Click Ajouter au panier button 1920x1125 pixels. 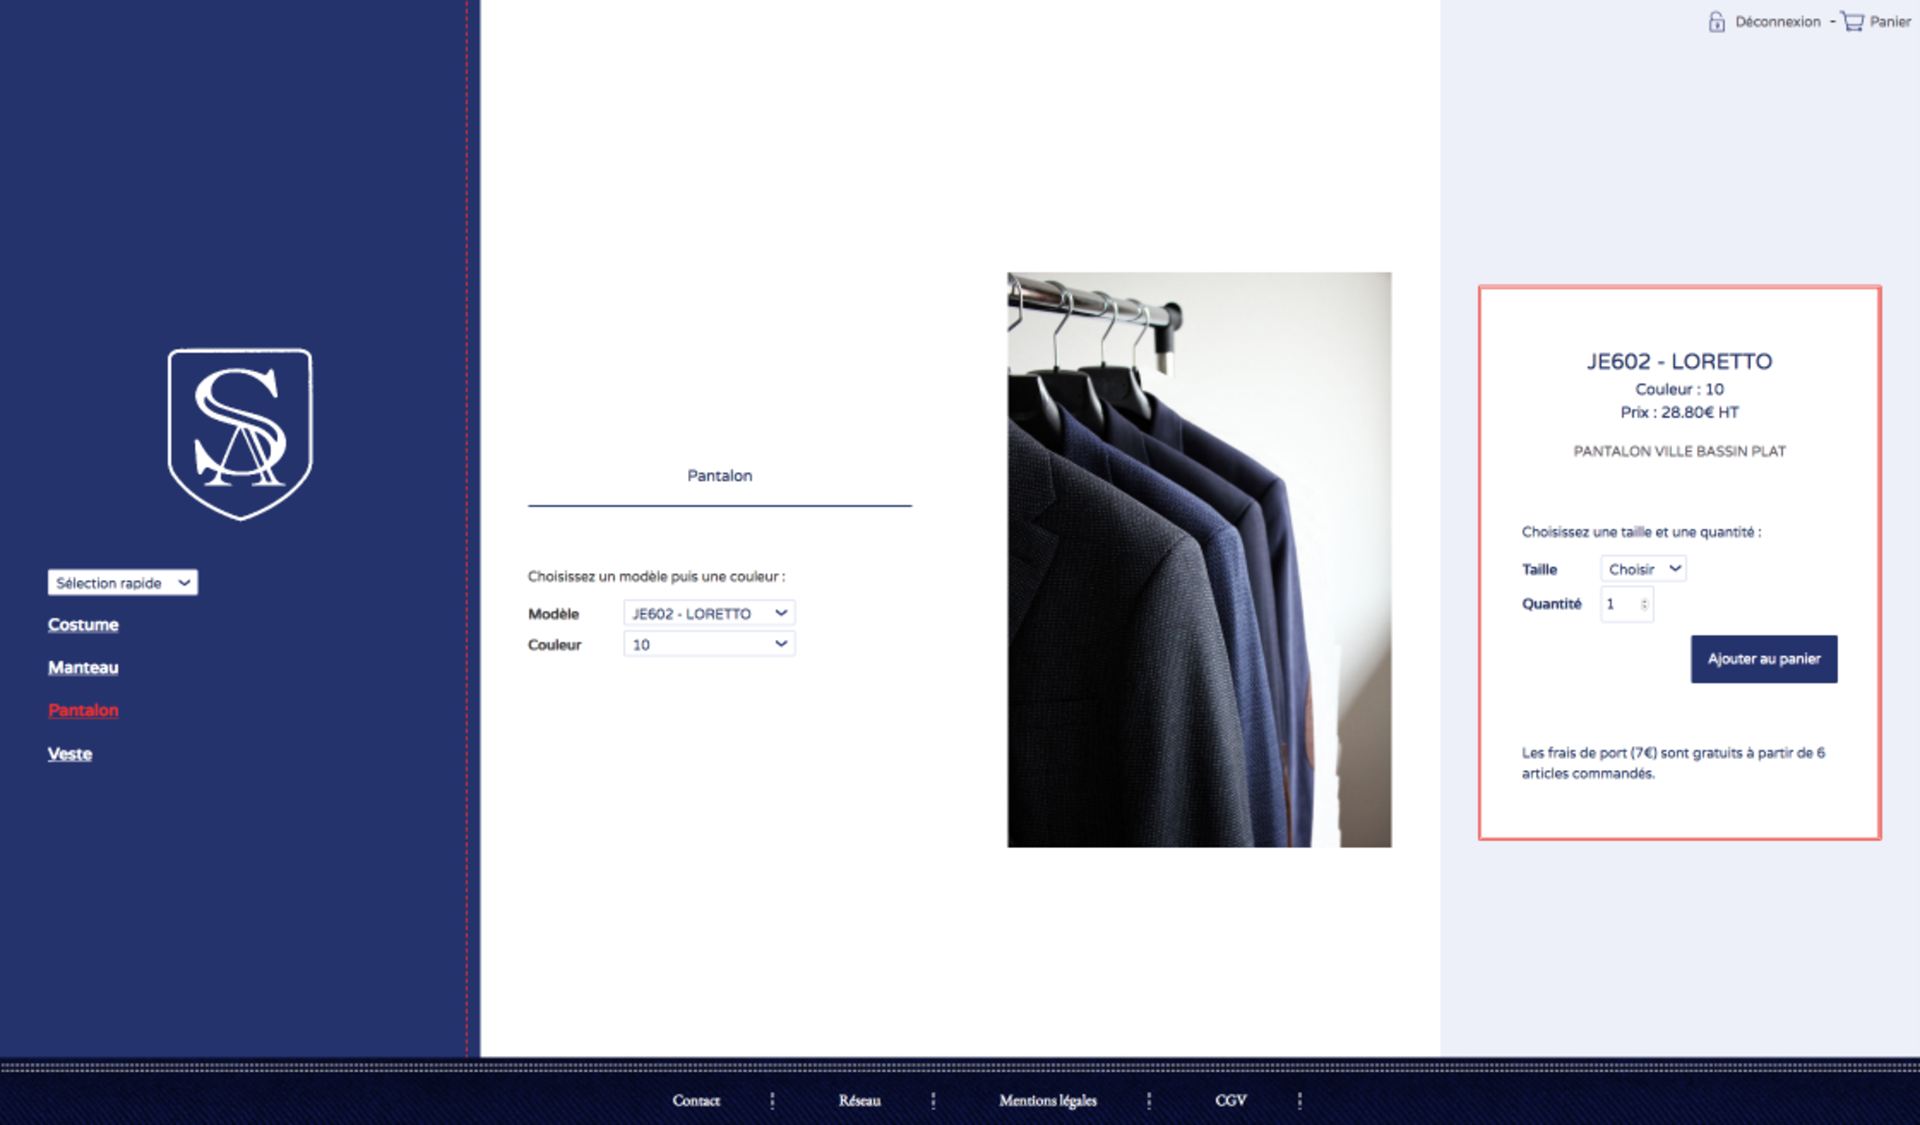[1764, 659]
